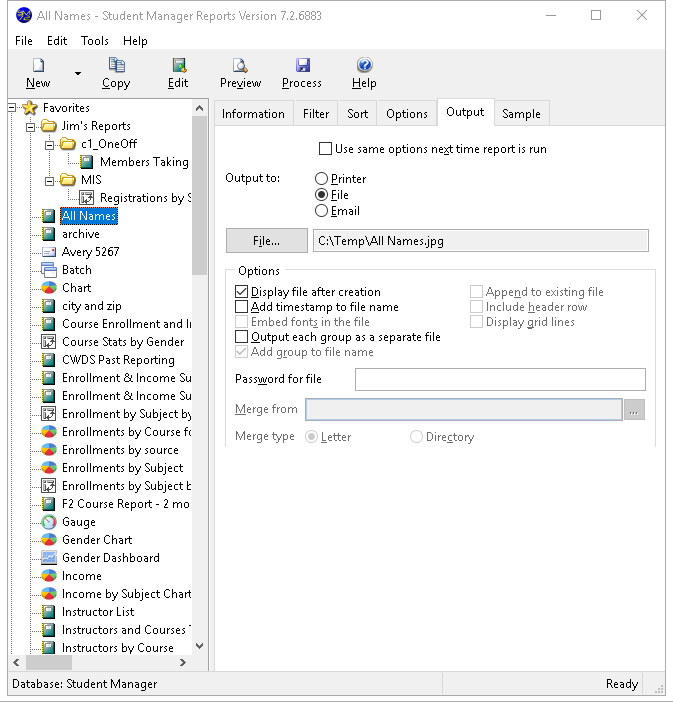
Task: Uncheck Display file after creation
Action: pyautogui.click(x=241, y=291)
